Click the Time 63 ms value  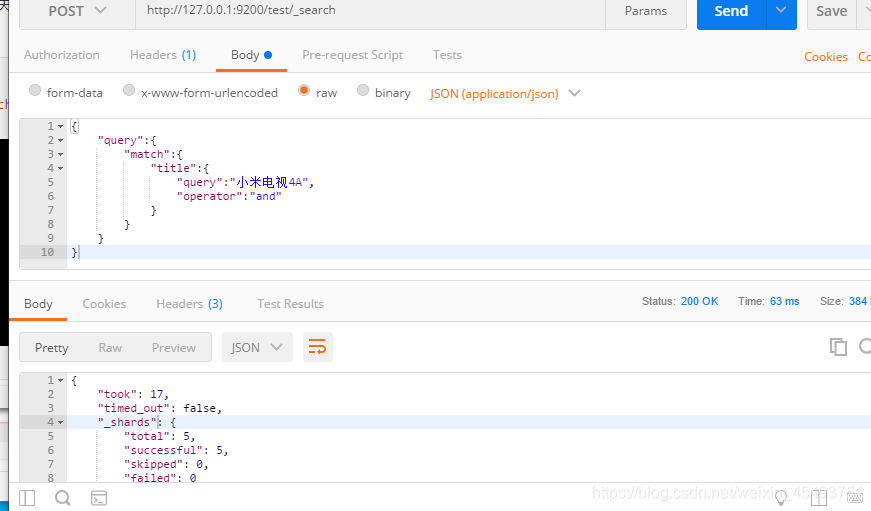[784, 301]
